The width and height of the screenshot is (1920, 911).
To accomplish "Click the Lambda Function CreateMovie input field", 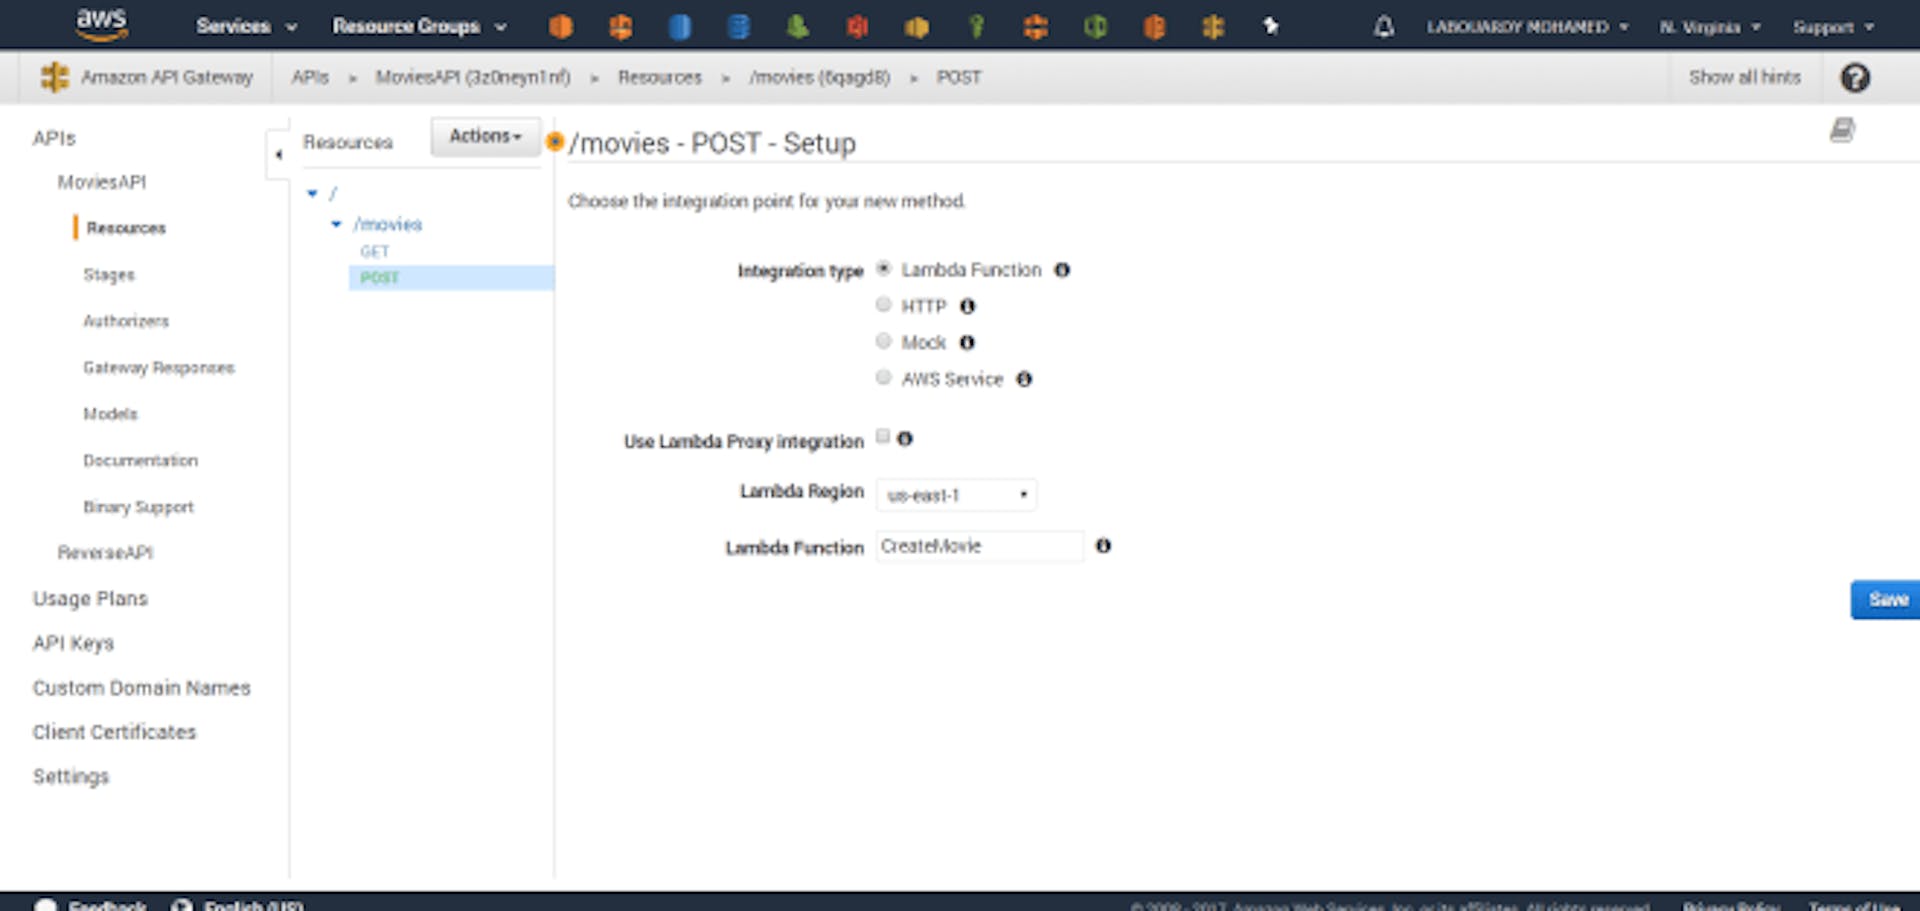I will click(x=980, y=546).
